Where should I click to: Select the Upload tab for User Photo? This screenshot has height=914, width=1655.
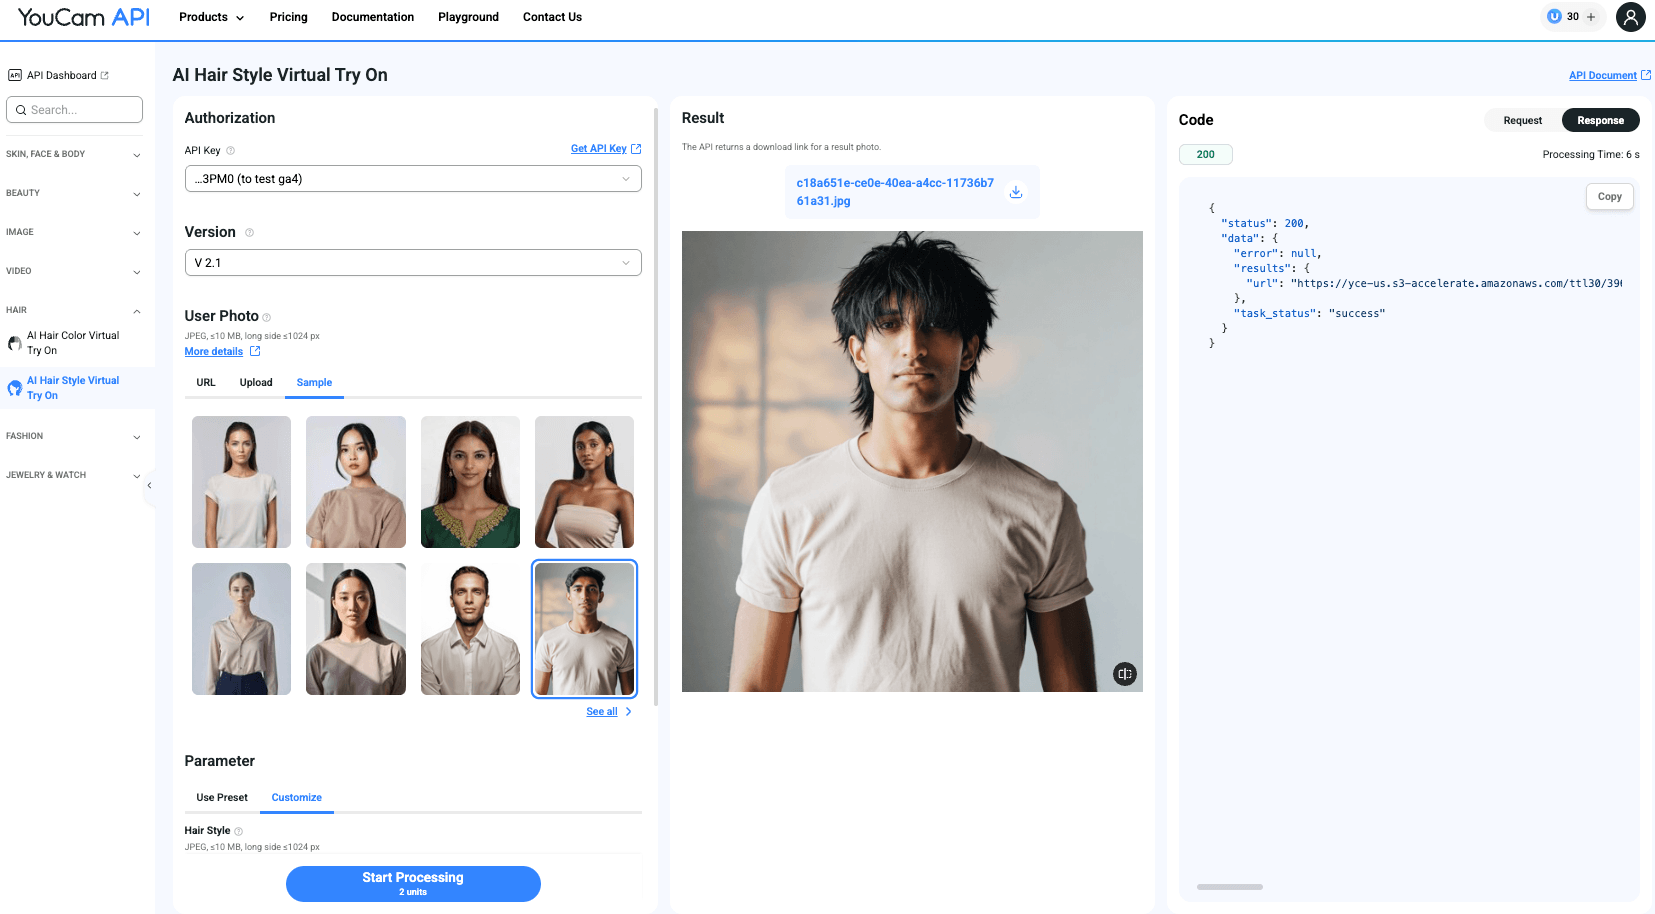256,383
